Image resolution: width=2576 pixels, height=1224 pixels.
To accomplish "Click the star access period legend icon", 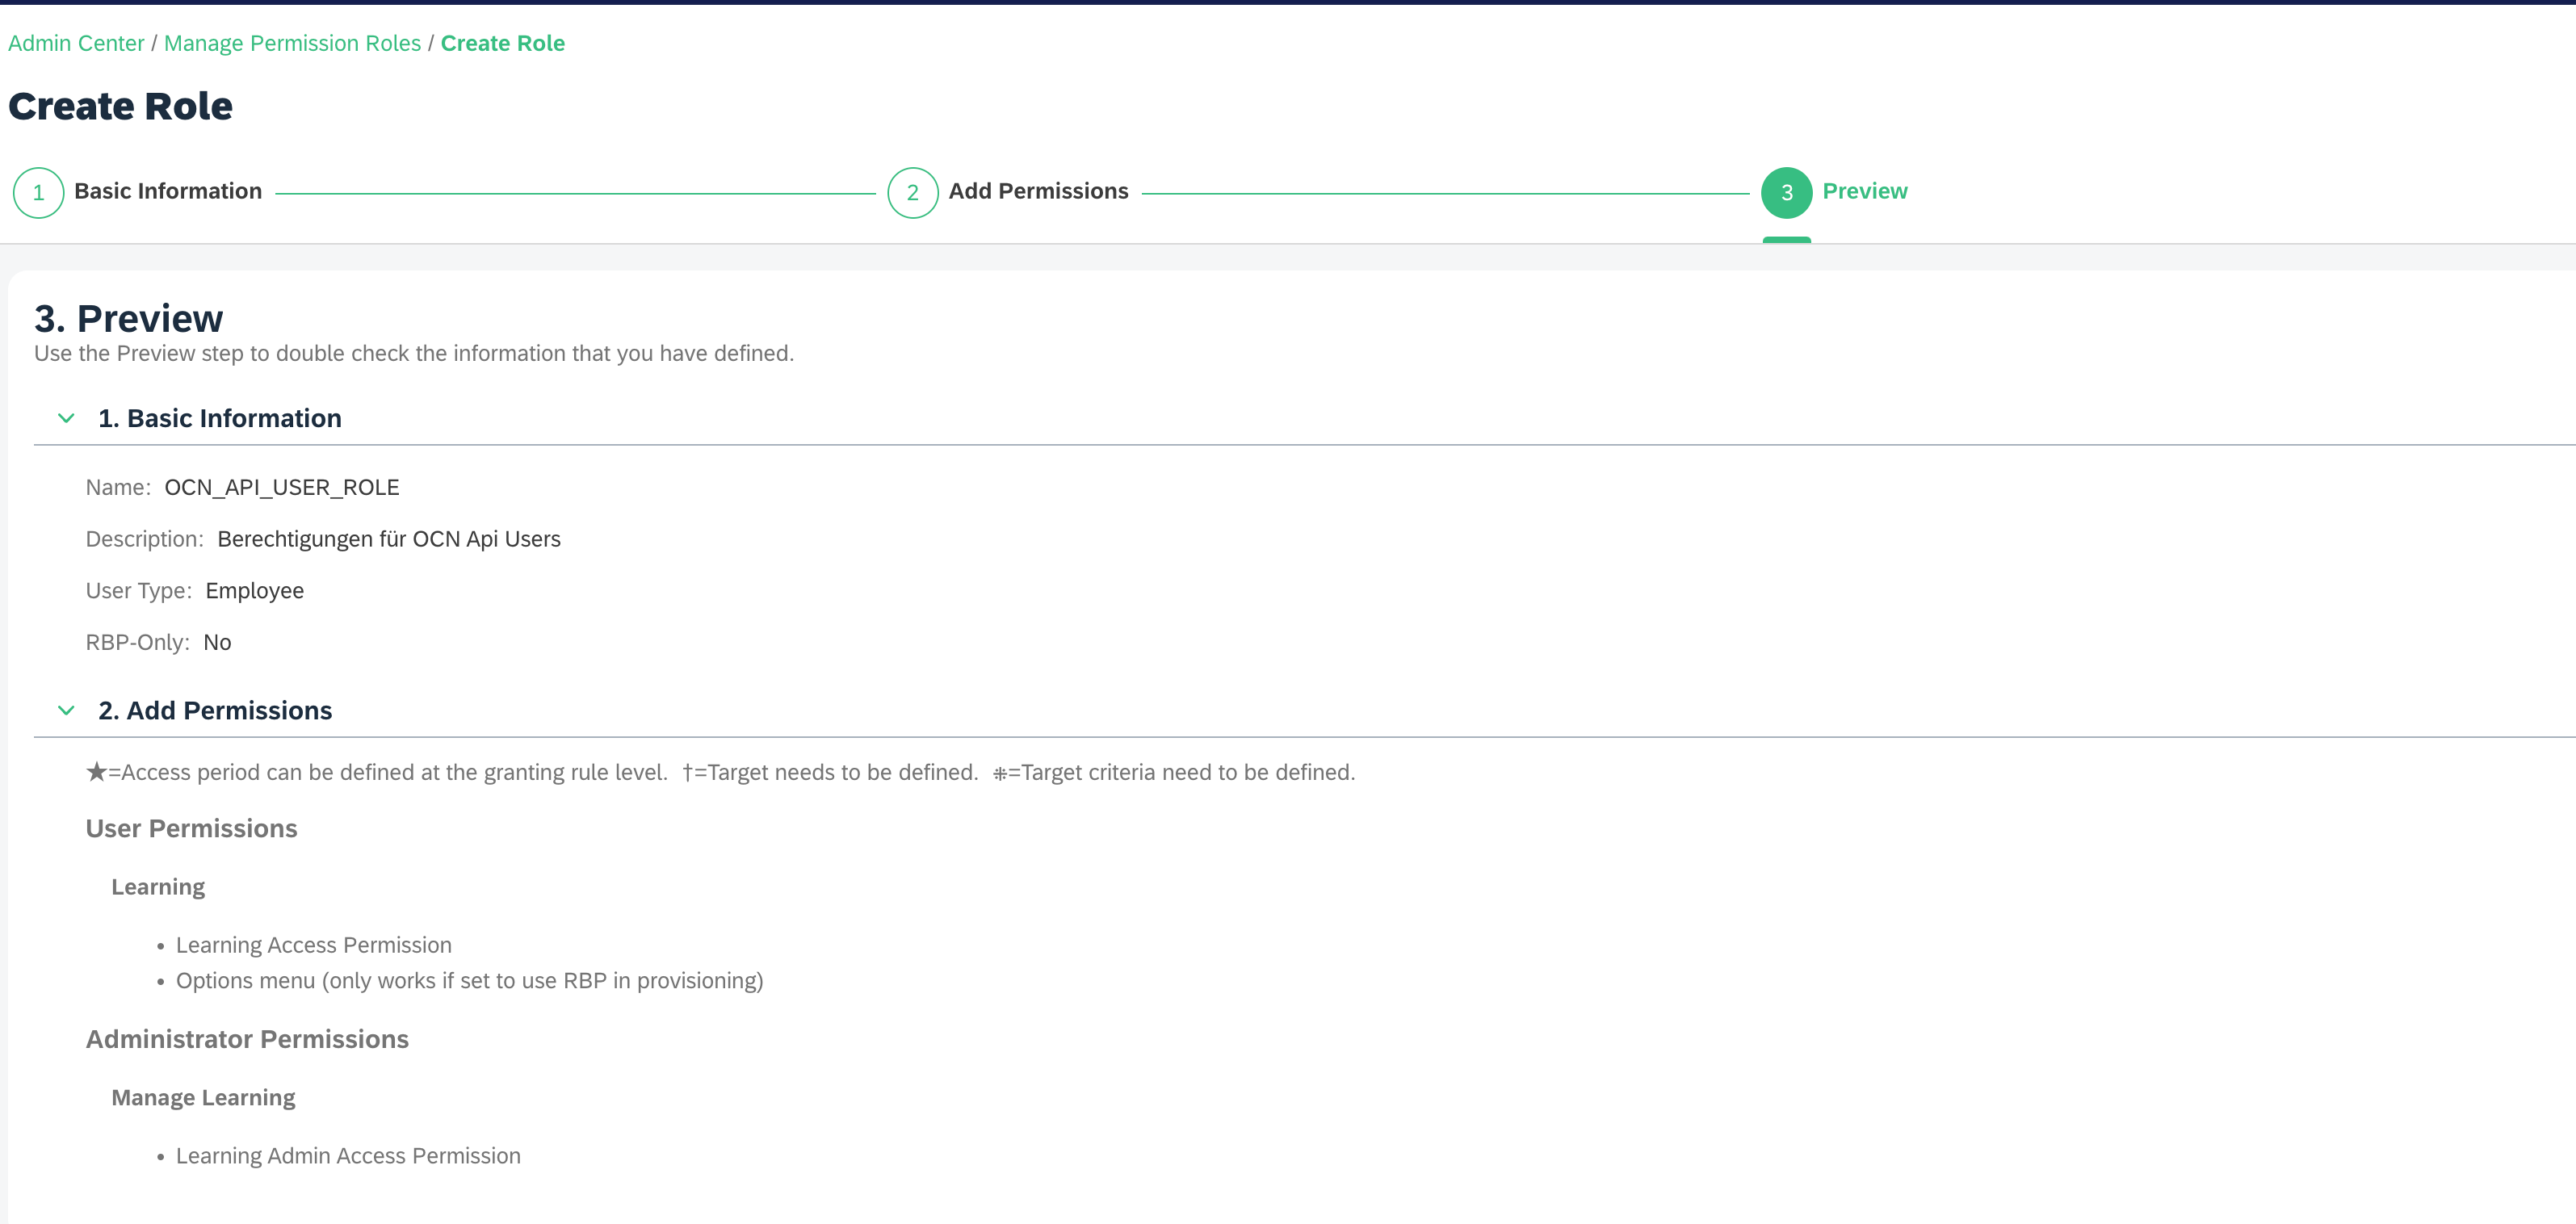I will [96, 771].
